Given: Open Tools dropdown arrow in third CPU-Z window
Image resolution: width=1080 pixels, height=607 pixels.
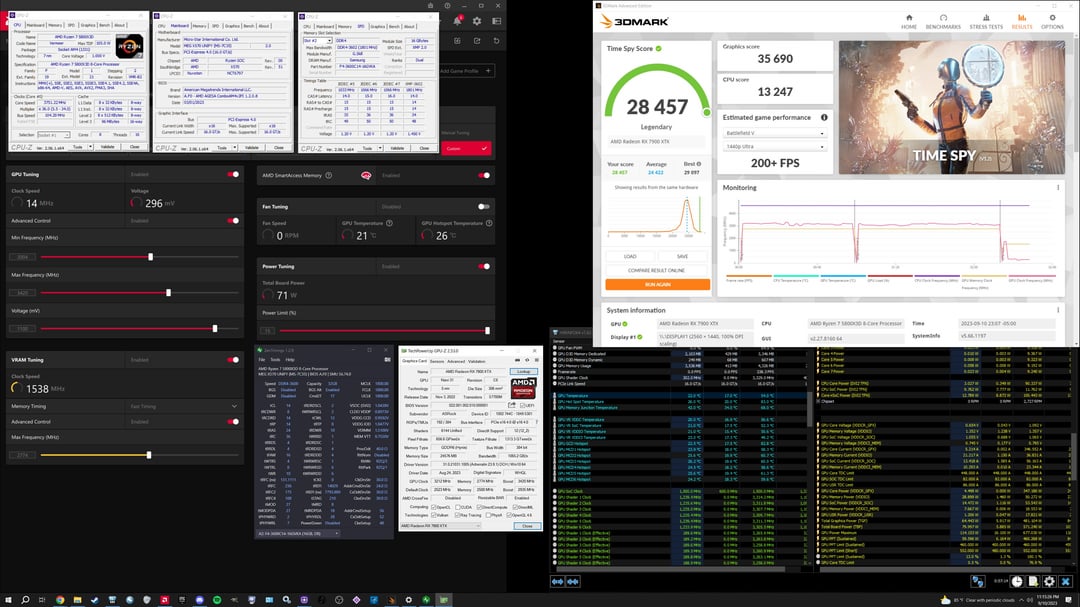Looking at the screenshot, I should click(380, 148).
